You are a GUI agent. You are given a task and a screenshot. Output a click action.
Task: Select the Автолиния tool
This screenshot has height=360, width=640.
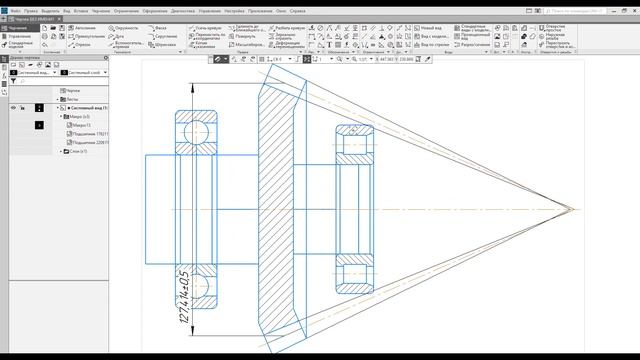pos(82,28)
